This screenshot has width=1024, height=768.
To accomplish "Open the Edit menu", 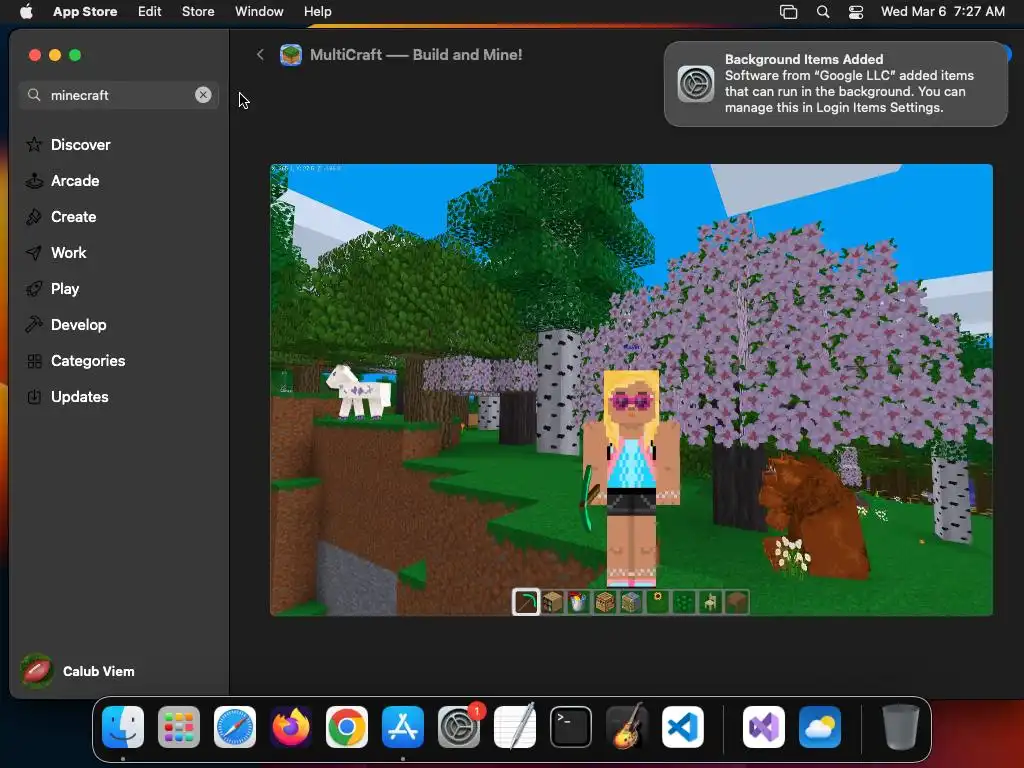I will [150, 11].
